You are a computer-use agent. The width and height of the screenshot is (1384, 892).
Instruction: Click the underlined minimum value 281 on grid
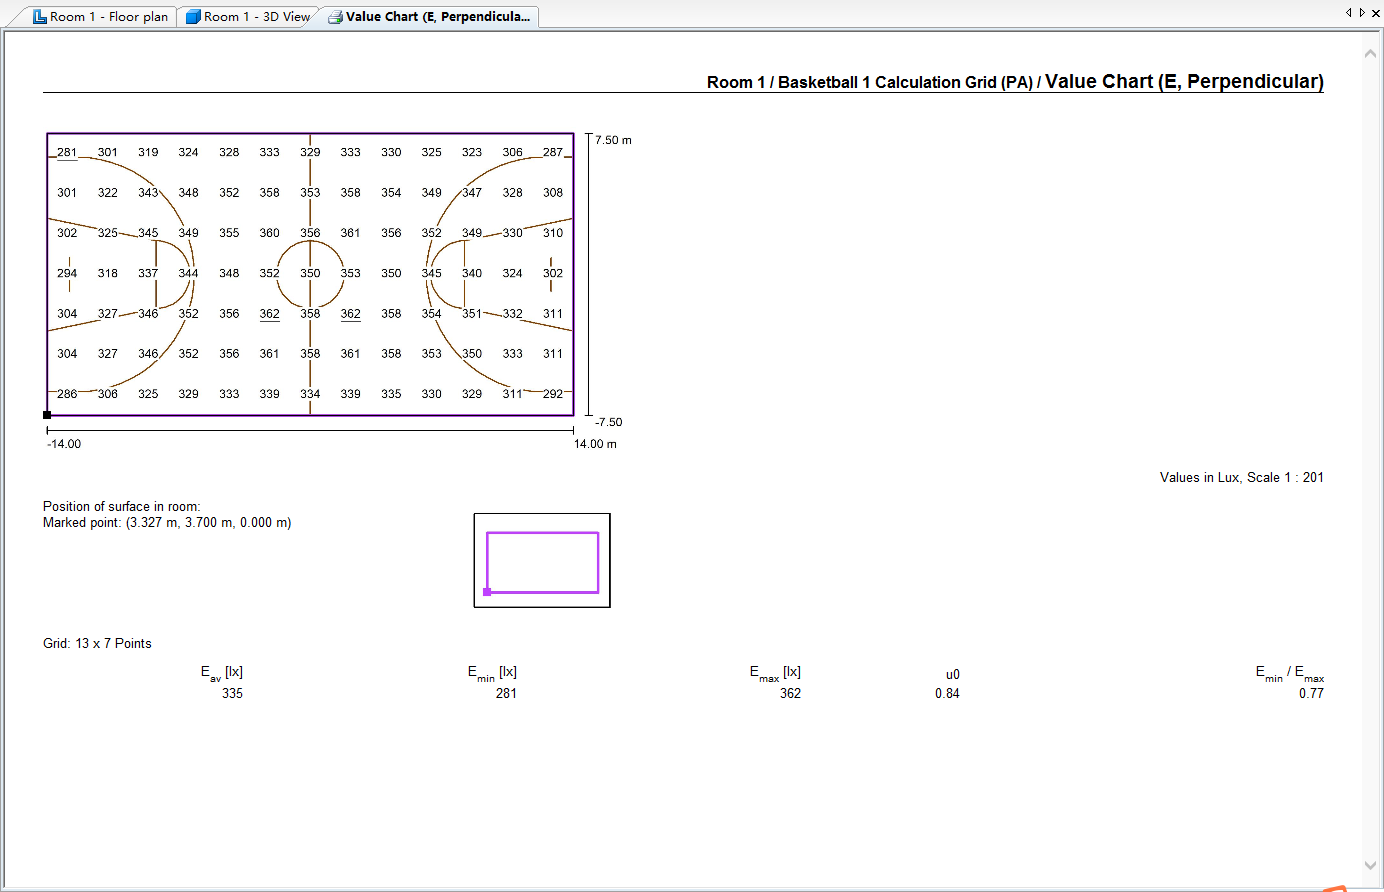pyautogui.click(x=67, y=153)
